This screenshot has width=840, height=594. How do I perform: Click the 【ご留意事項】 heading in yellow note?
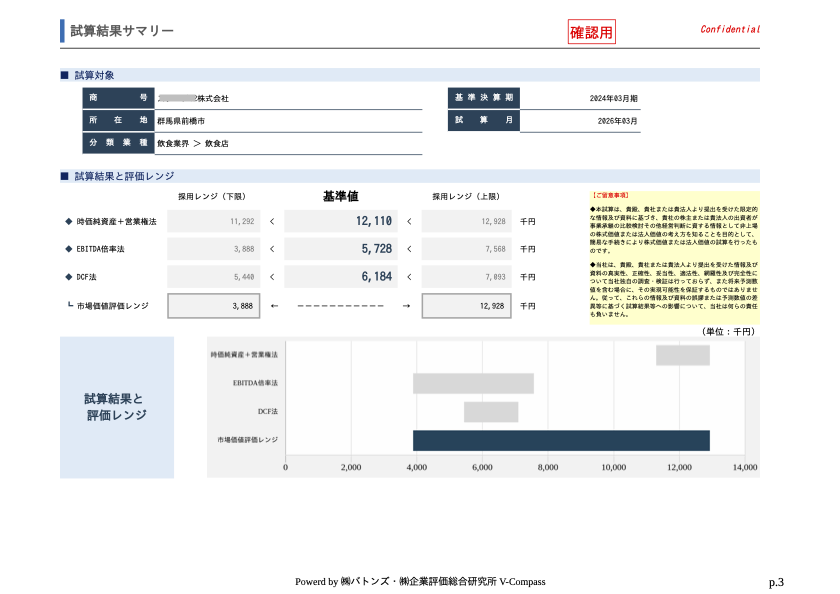pos(610,196)
